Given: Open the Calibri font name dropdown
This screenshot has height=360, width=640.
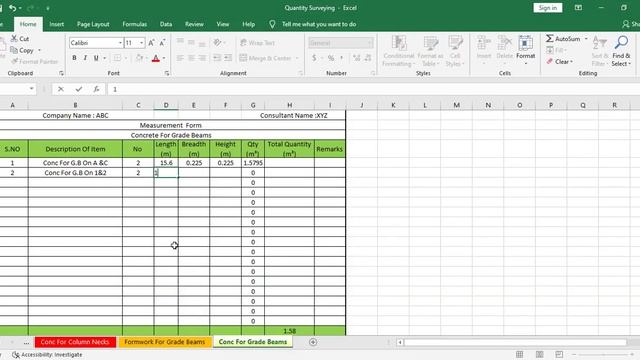Looking at the screenshot, I should tap(120, 42).
